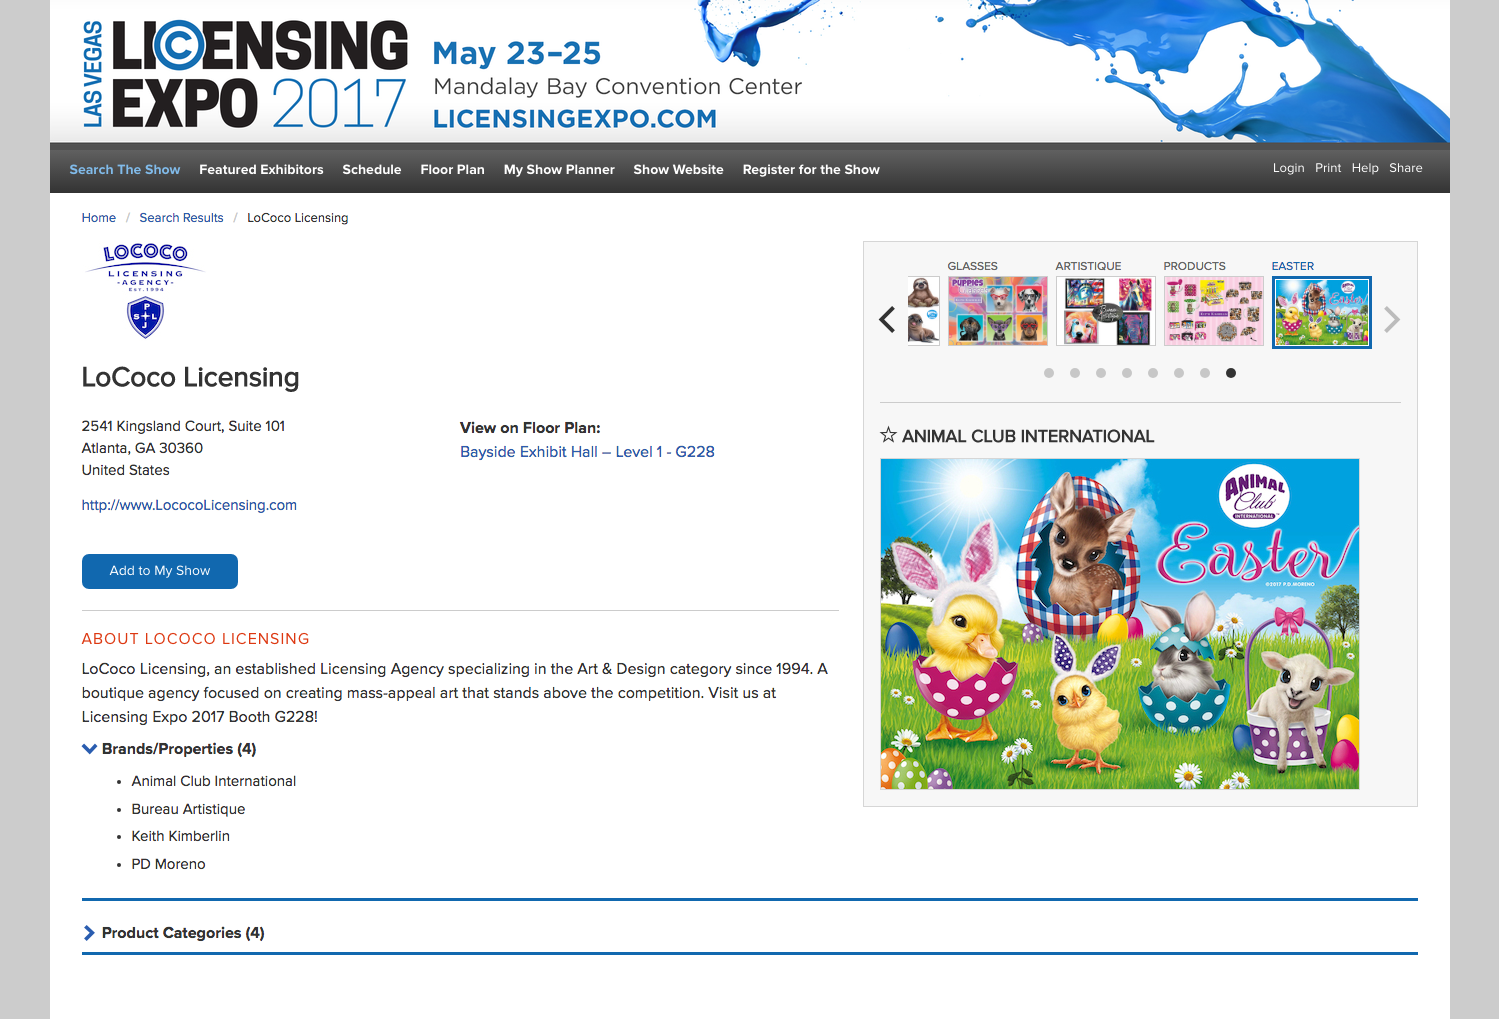Image resolution: width=1499 pixels, height=1019 pixels.
Task: Open Search The Show menu item
Action: click(125, 170)
